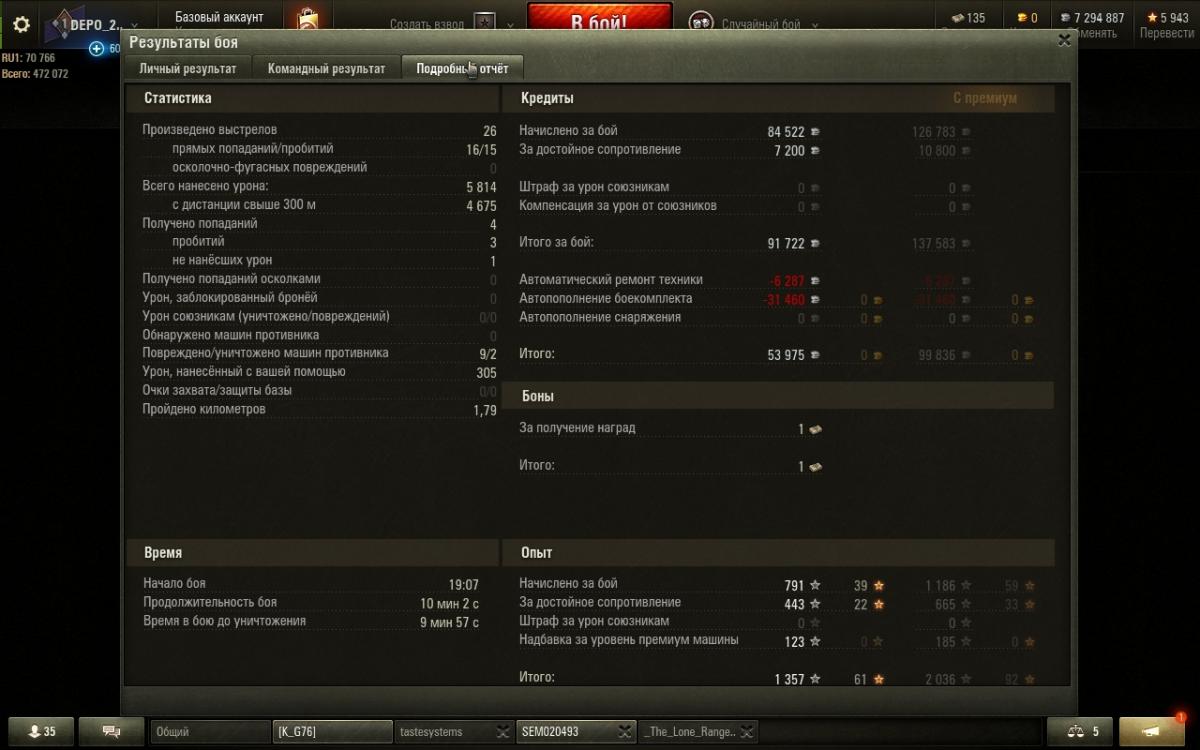Switch to the Личный результат tab
This screenshot has width=1200, height=750.
(x=188, y=69)
